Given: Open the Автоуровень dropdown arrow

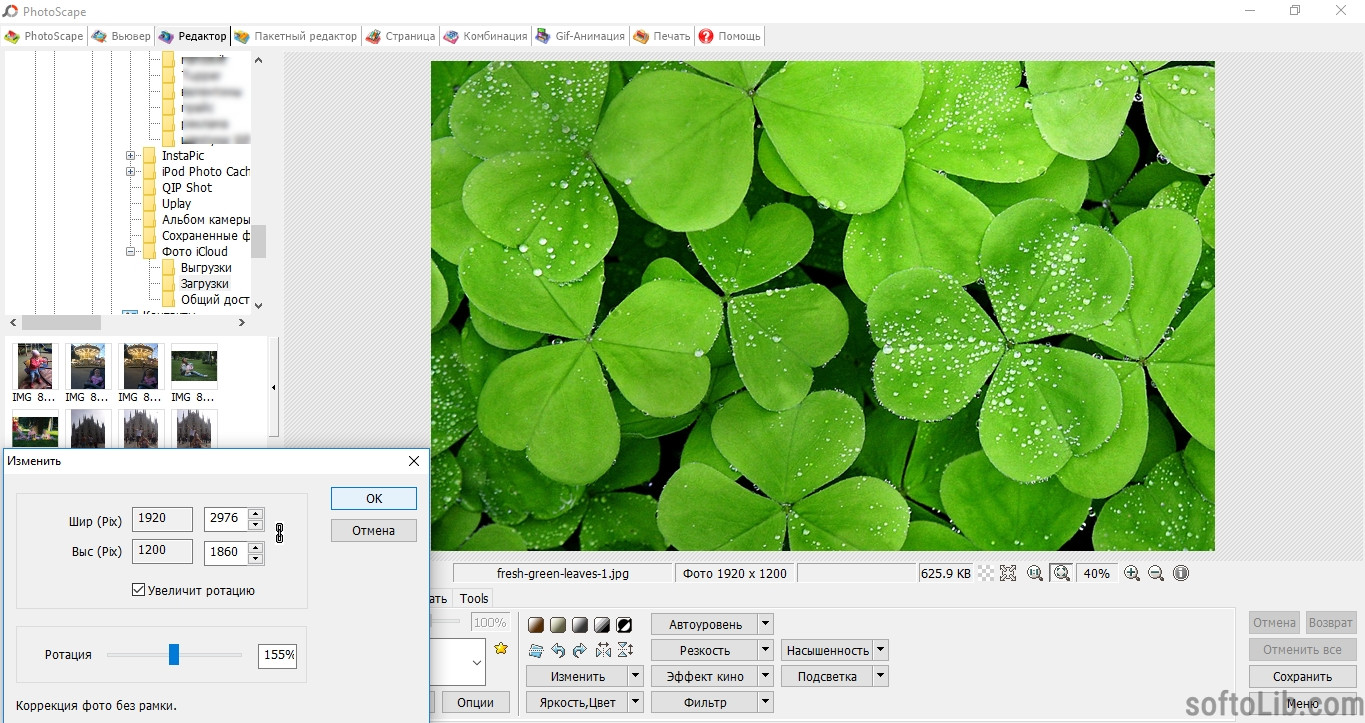Looking at the screenshot, I should pos(765,624).
